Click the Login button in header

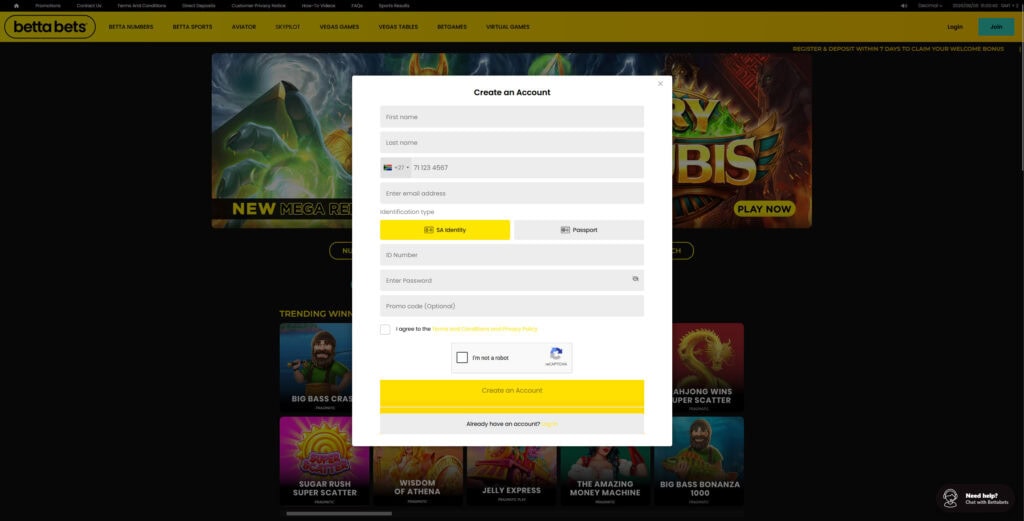tap(955, 27)
